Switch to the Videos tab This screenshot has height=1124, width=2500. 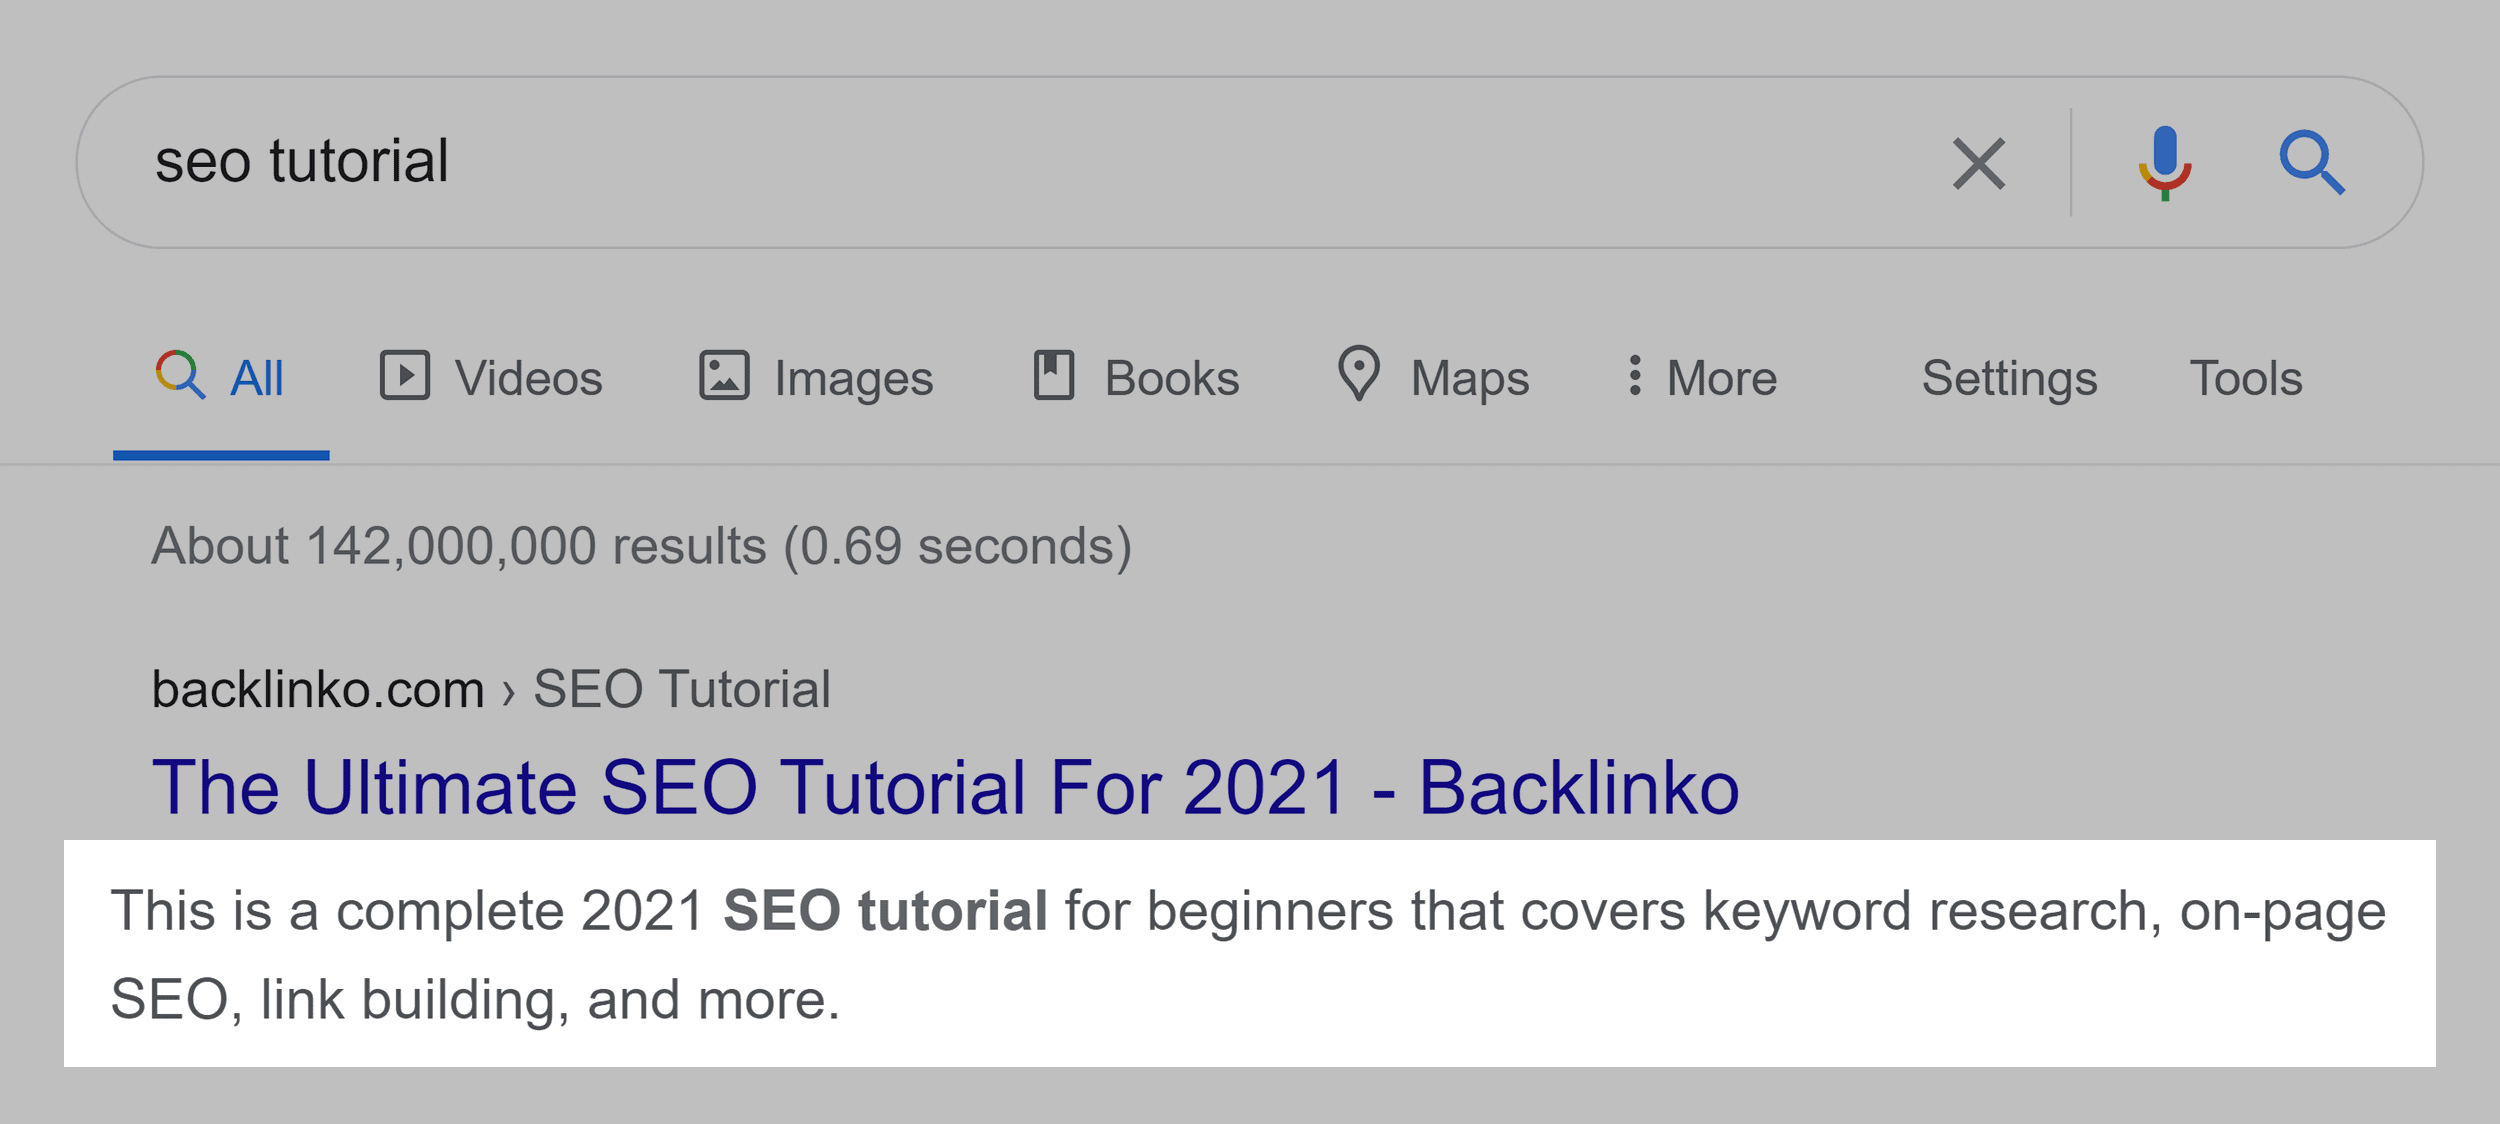pyautogui.click(x=527, y=377)
